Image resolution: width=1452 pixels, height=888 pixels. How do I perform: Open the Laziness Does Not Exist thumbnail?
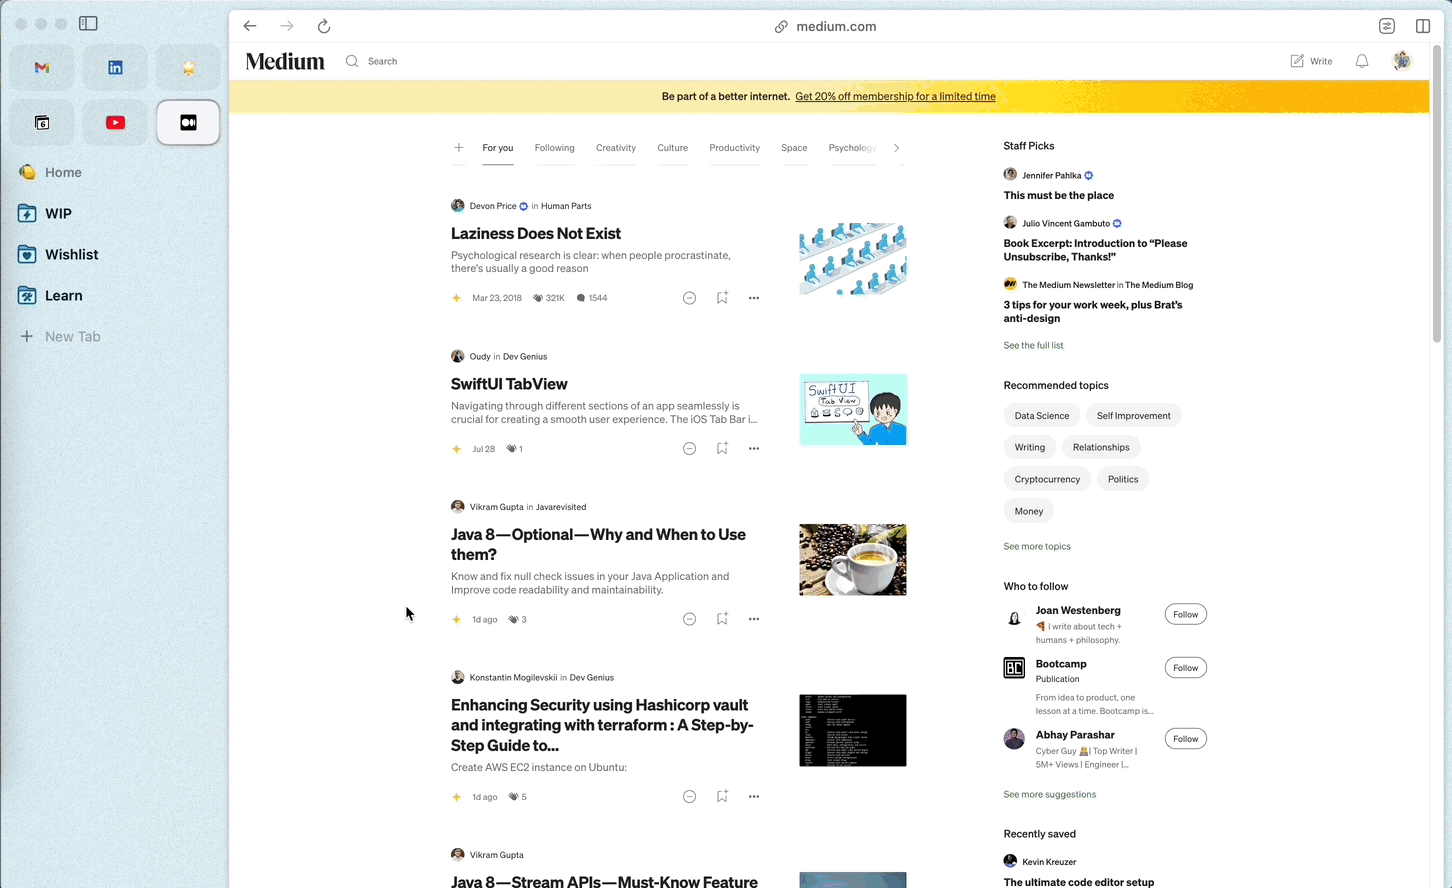pos(853,259)
